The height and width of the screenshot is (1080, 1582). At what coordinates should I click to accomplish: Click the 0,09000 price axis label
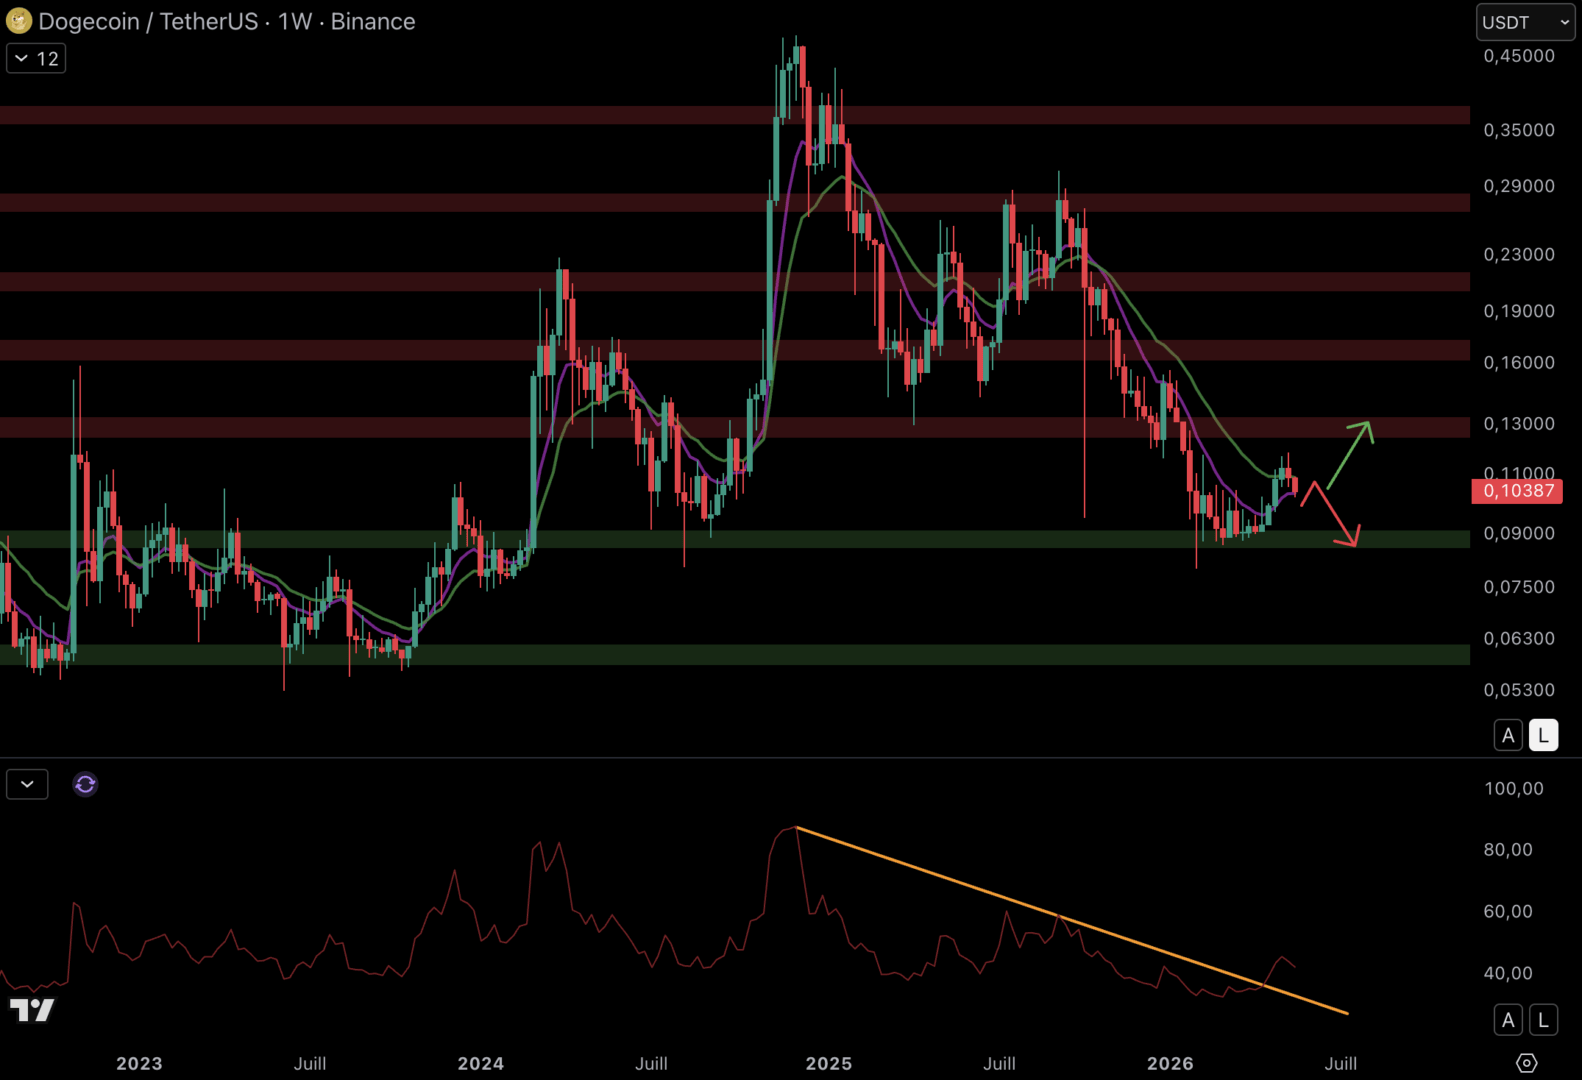pyautogui.click(x=1519, y=534)
